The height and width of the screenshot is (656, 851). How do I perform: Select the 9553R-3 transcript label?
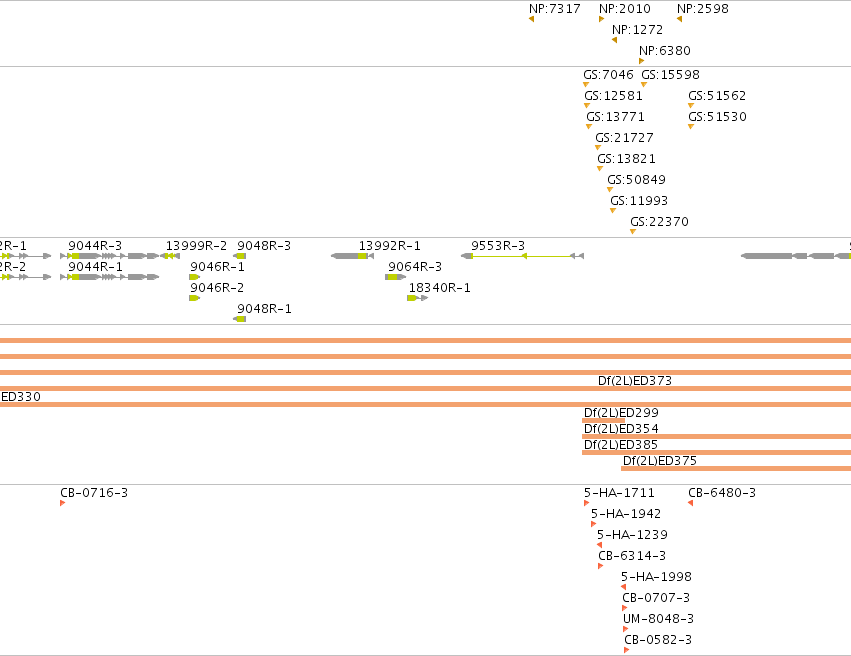pyautogui.click(x=498, y=246)
